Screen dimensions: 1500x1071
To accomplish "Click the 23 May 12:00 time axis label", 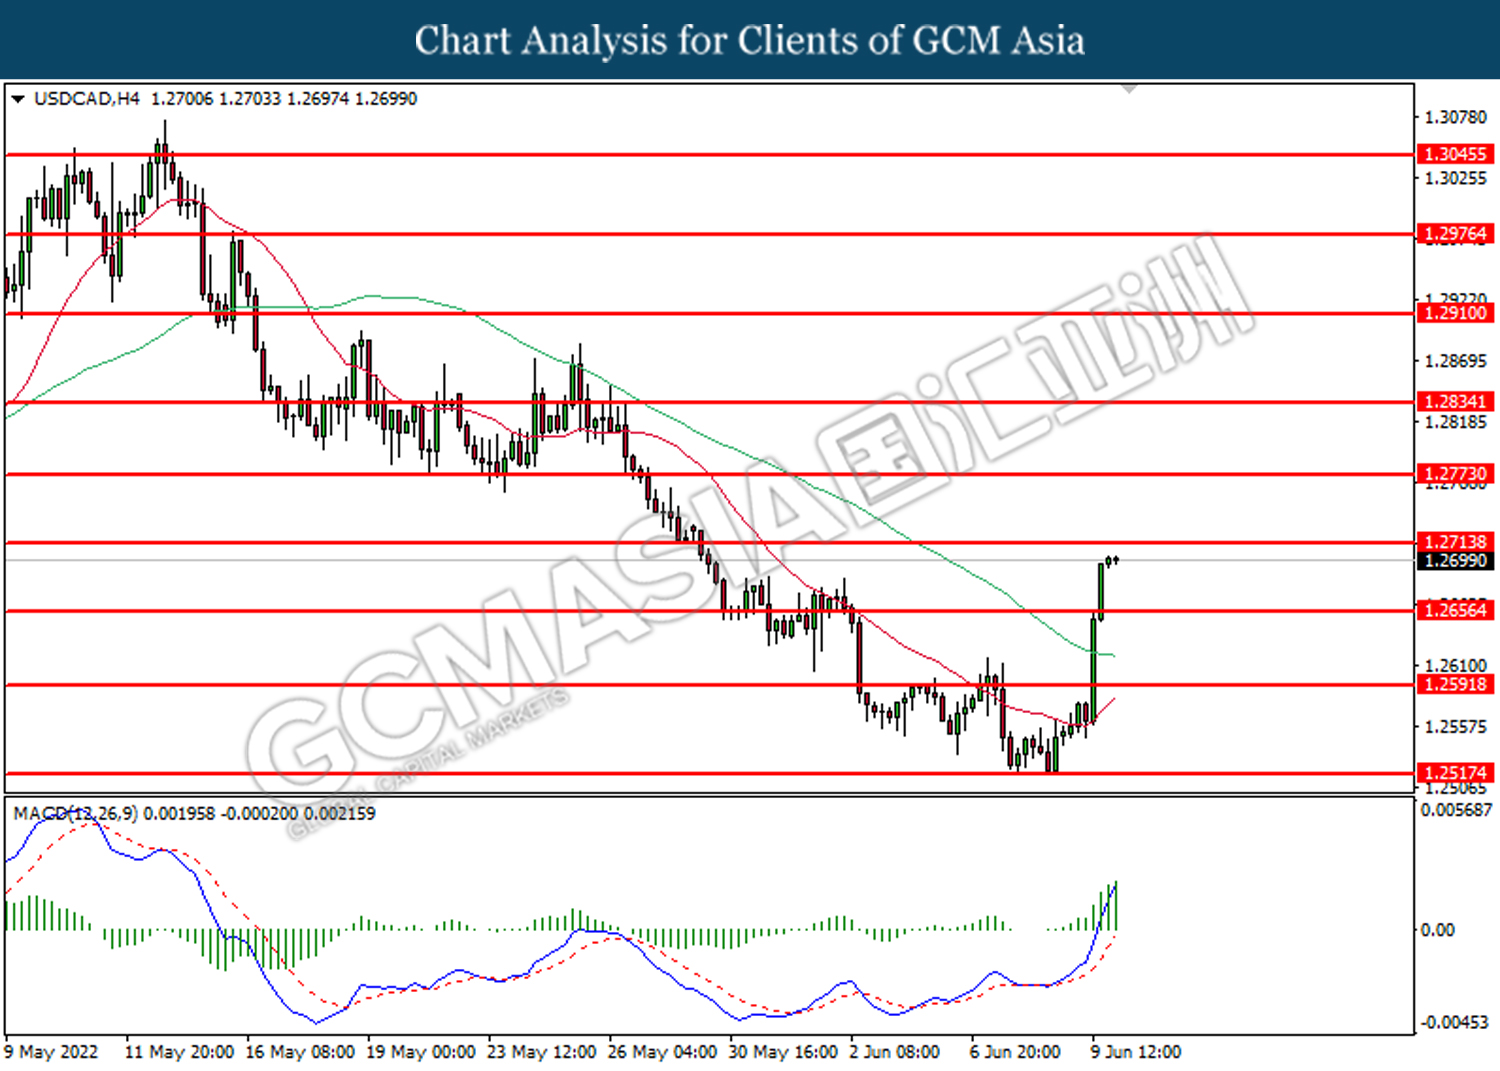I will click(x=542, y=1052).
